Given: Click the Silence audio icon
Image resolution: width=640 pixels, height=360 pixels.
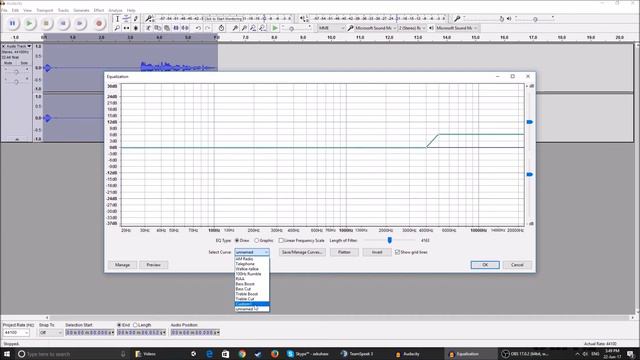Looking at the screenshot, I should pyautogui.click(x=185, y=28).
